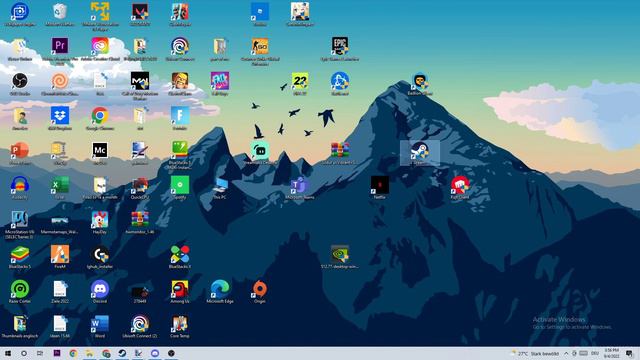Open the BlueStacks X shortcut
The height and width of the screenshot is (360, 640).
tap(180, 254)
